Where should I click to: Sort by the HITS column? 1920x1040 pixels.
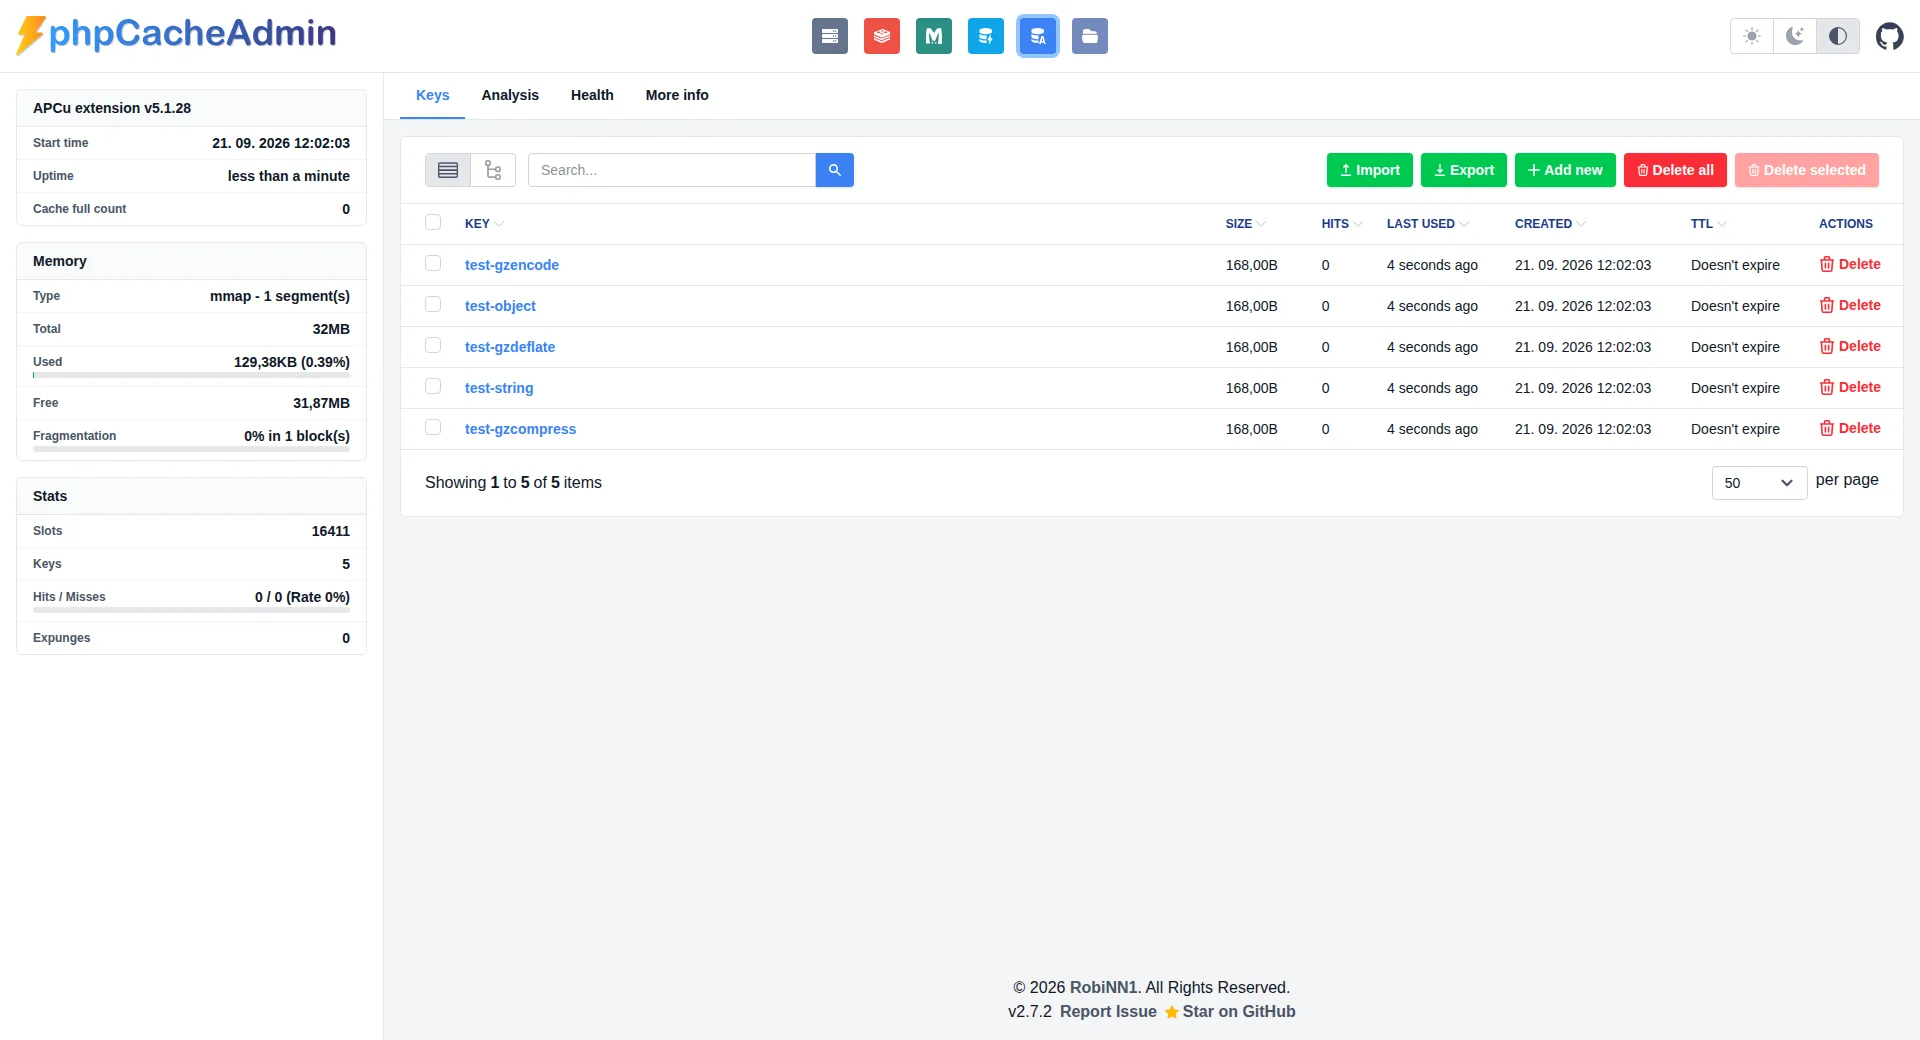[x=1341, y=224]
